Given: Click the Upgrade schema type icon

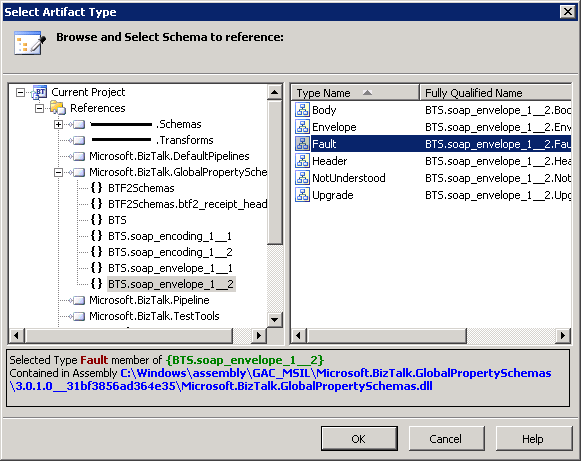Looking at the screenshot, I should coord(302,195).
